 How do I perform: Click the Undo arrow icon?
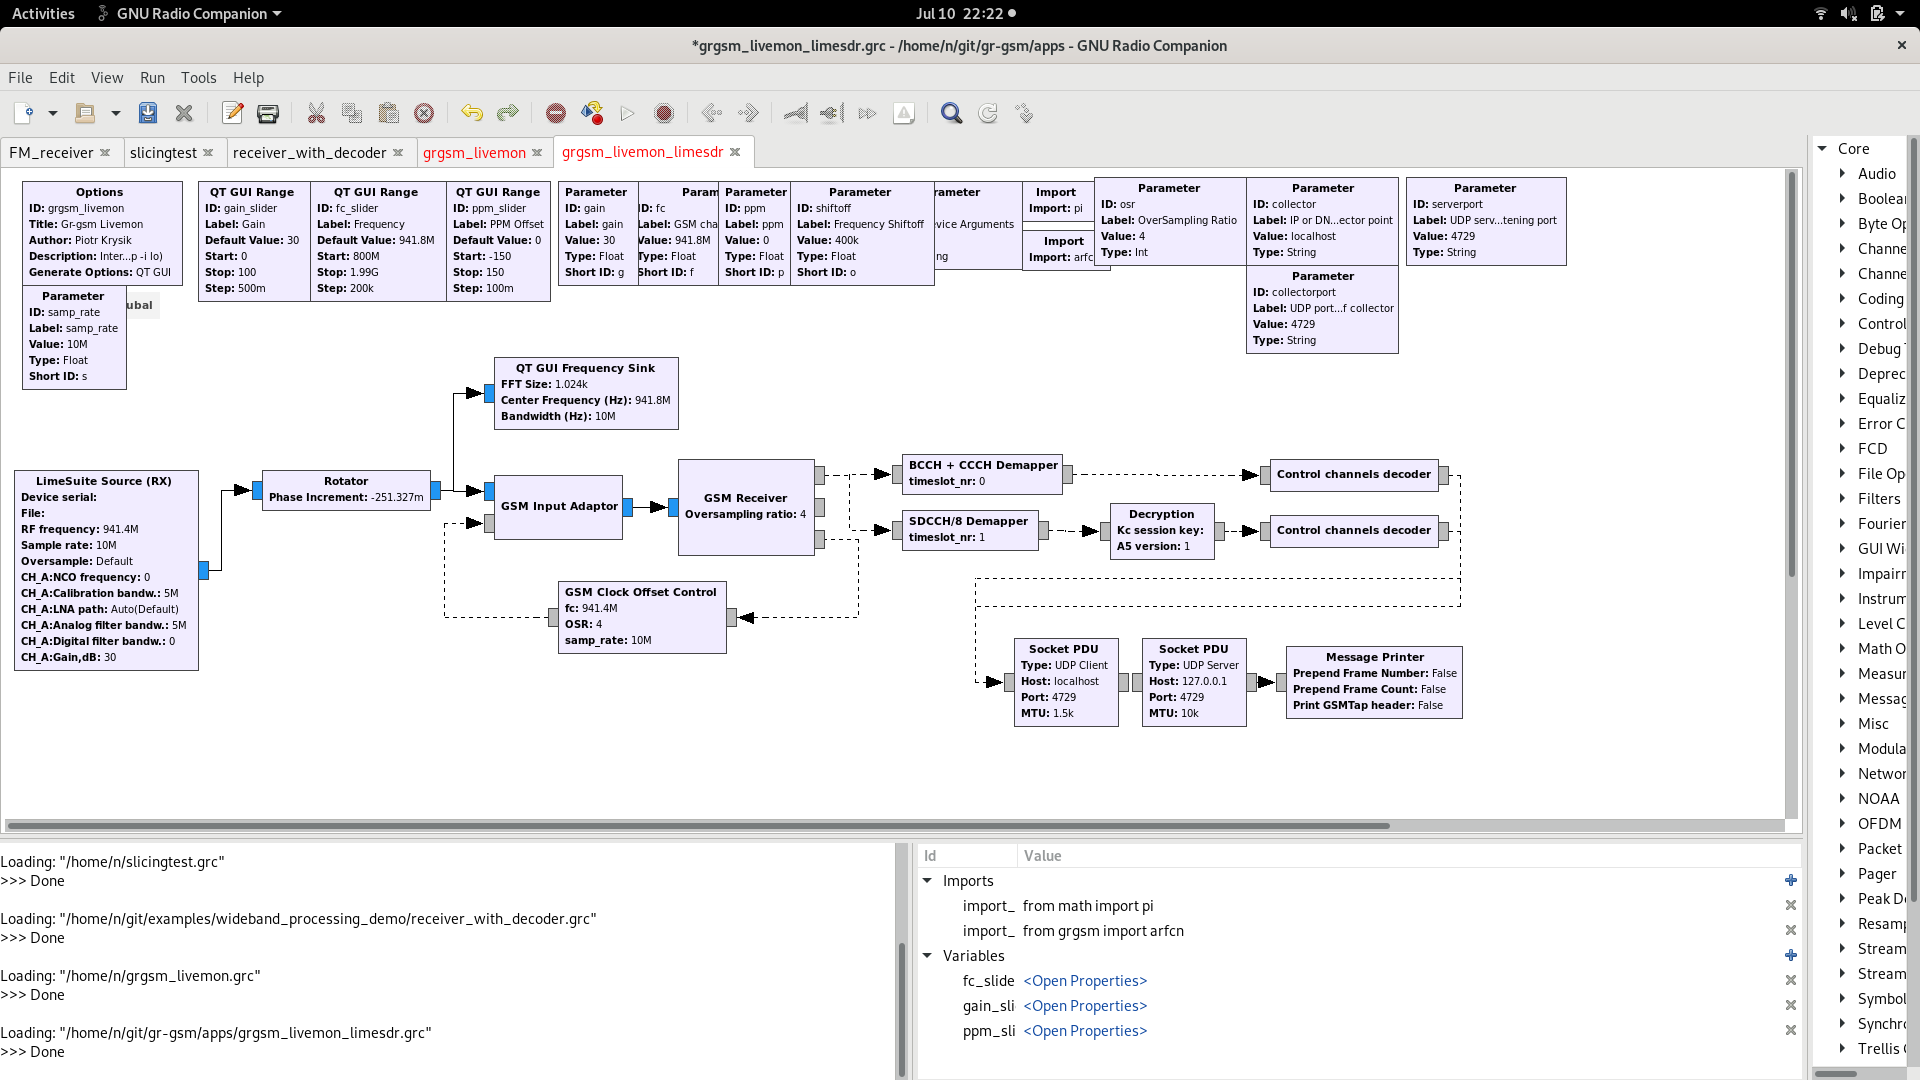click(x=472, y=113)
